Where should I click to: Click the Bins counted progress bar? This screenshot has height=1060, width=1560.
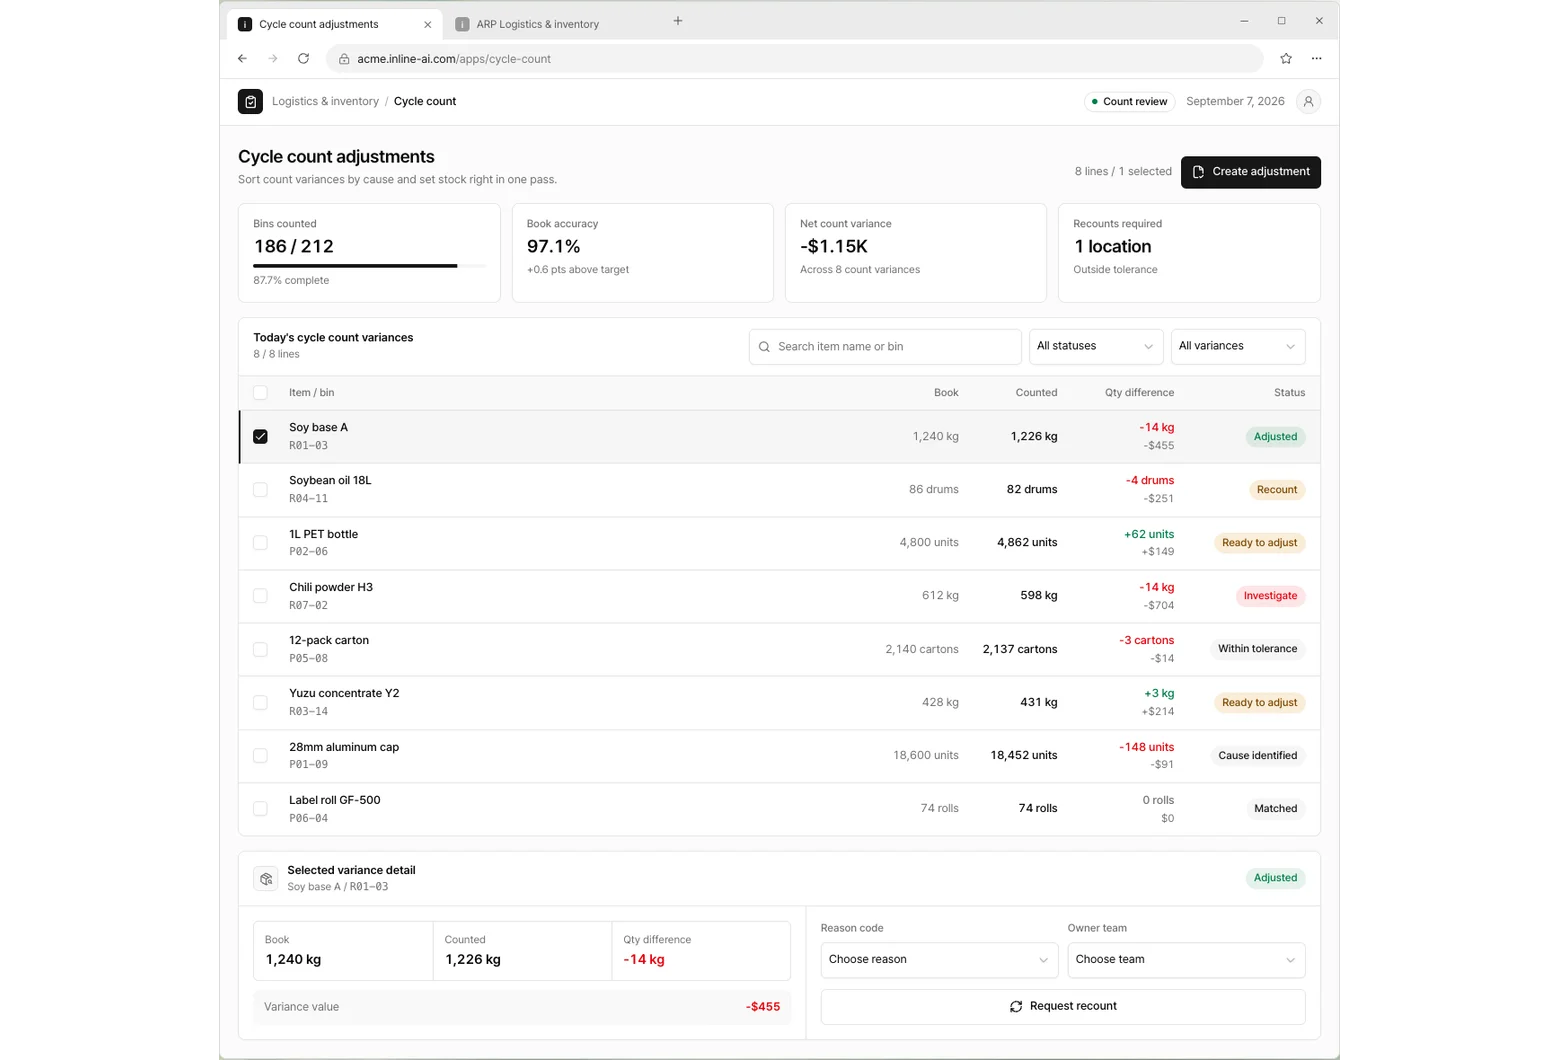click(x=369, y=266)
